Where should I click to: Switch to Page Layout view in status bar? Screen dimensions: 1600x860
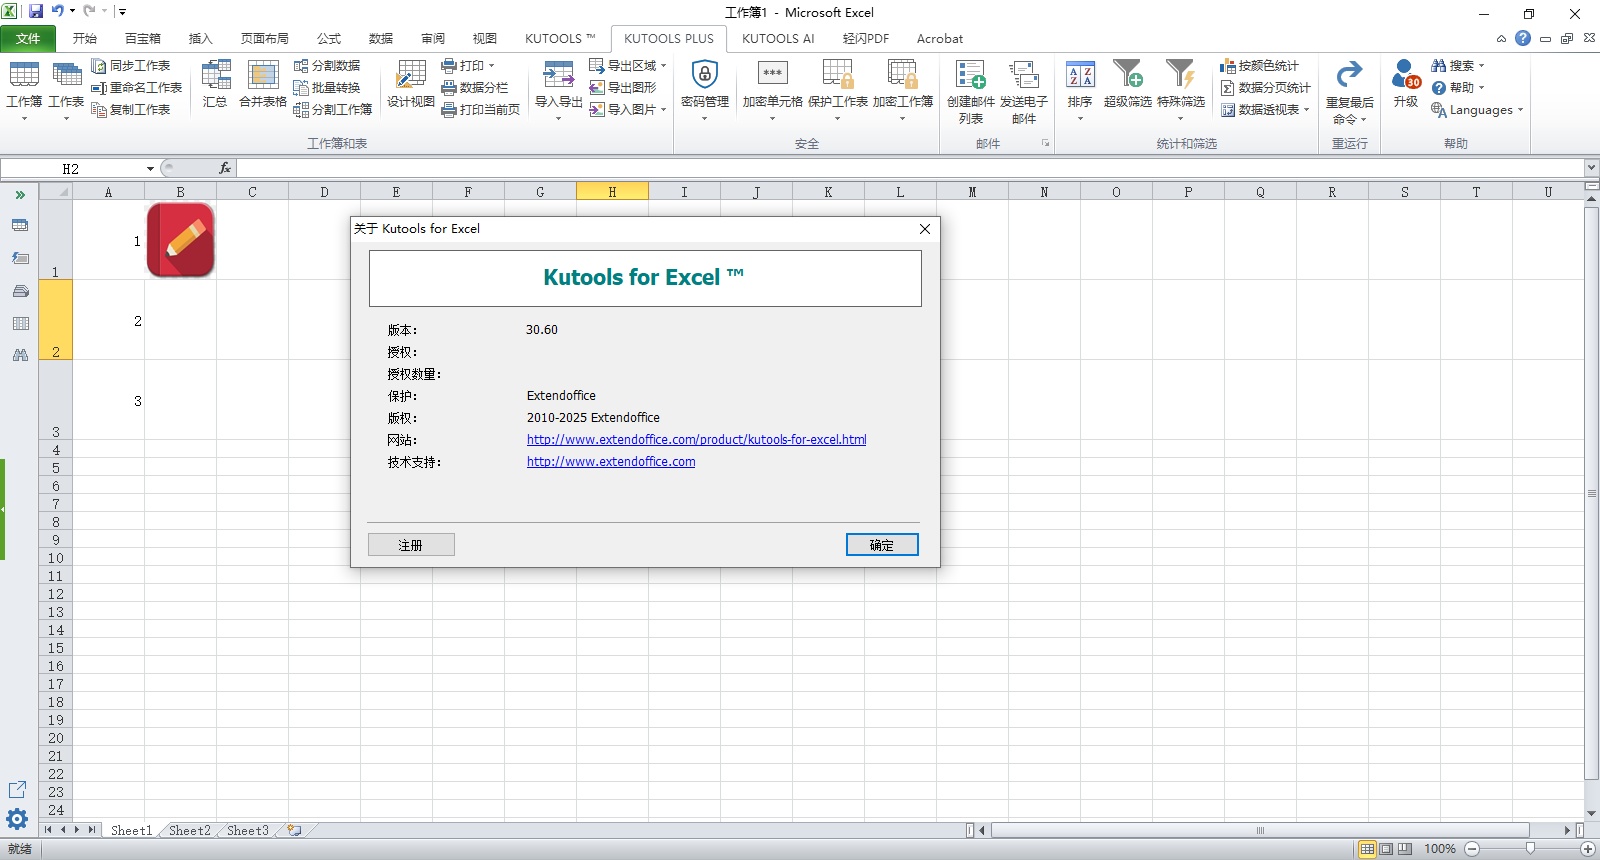[1386, 849]
